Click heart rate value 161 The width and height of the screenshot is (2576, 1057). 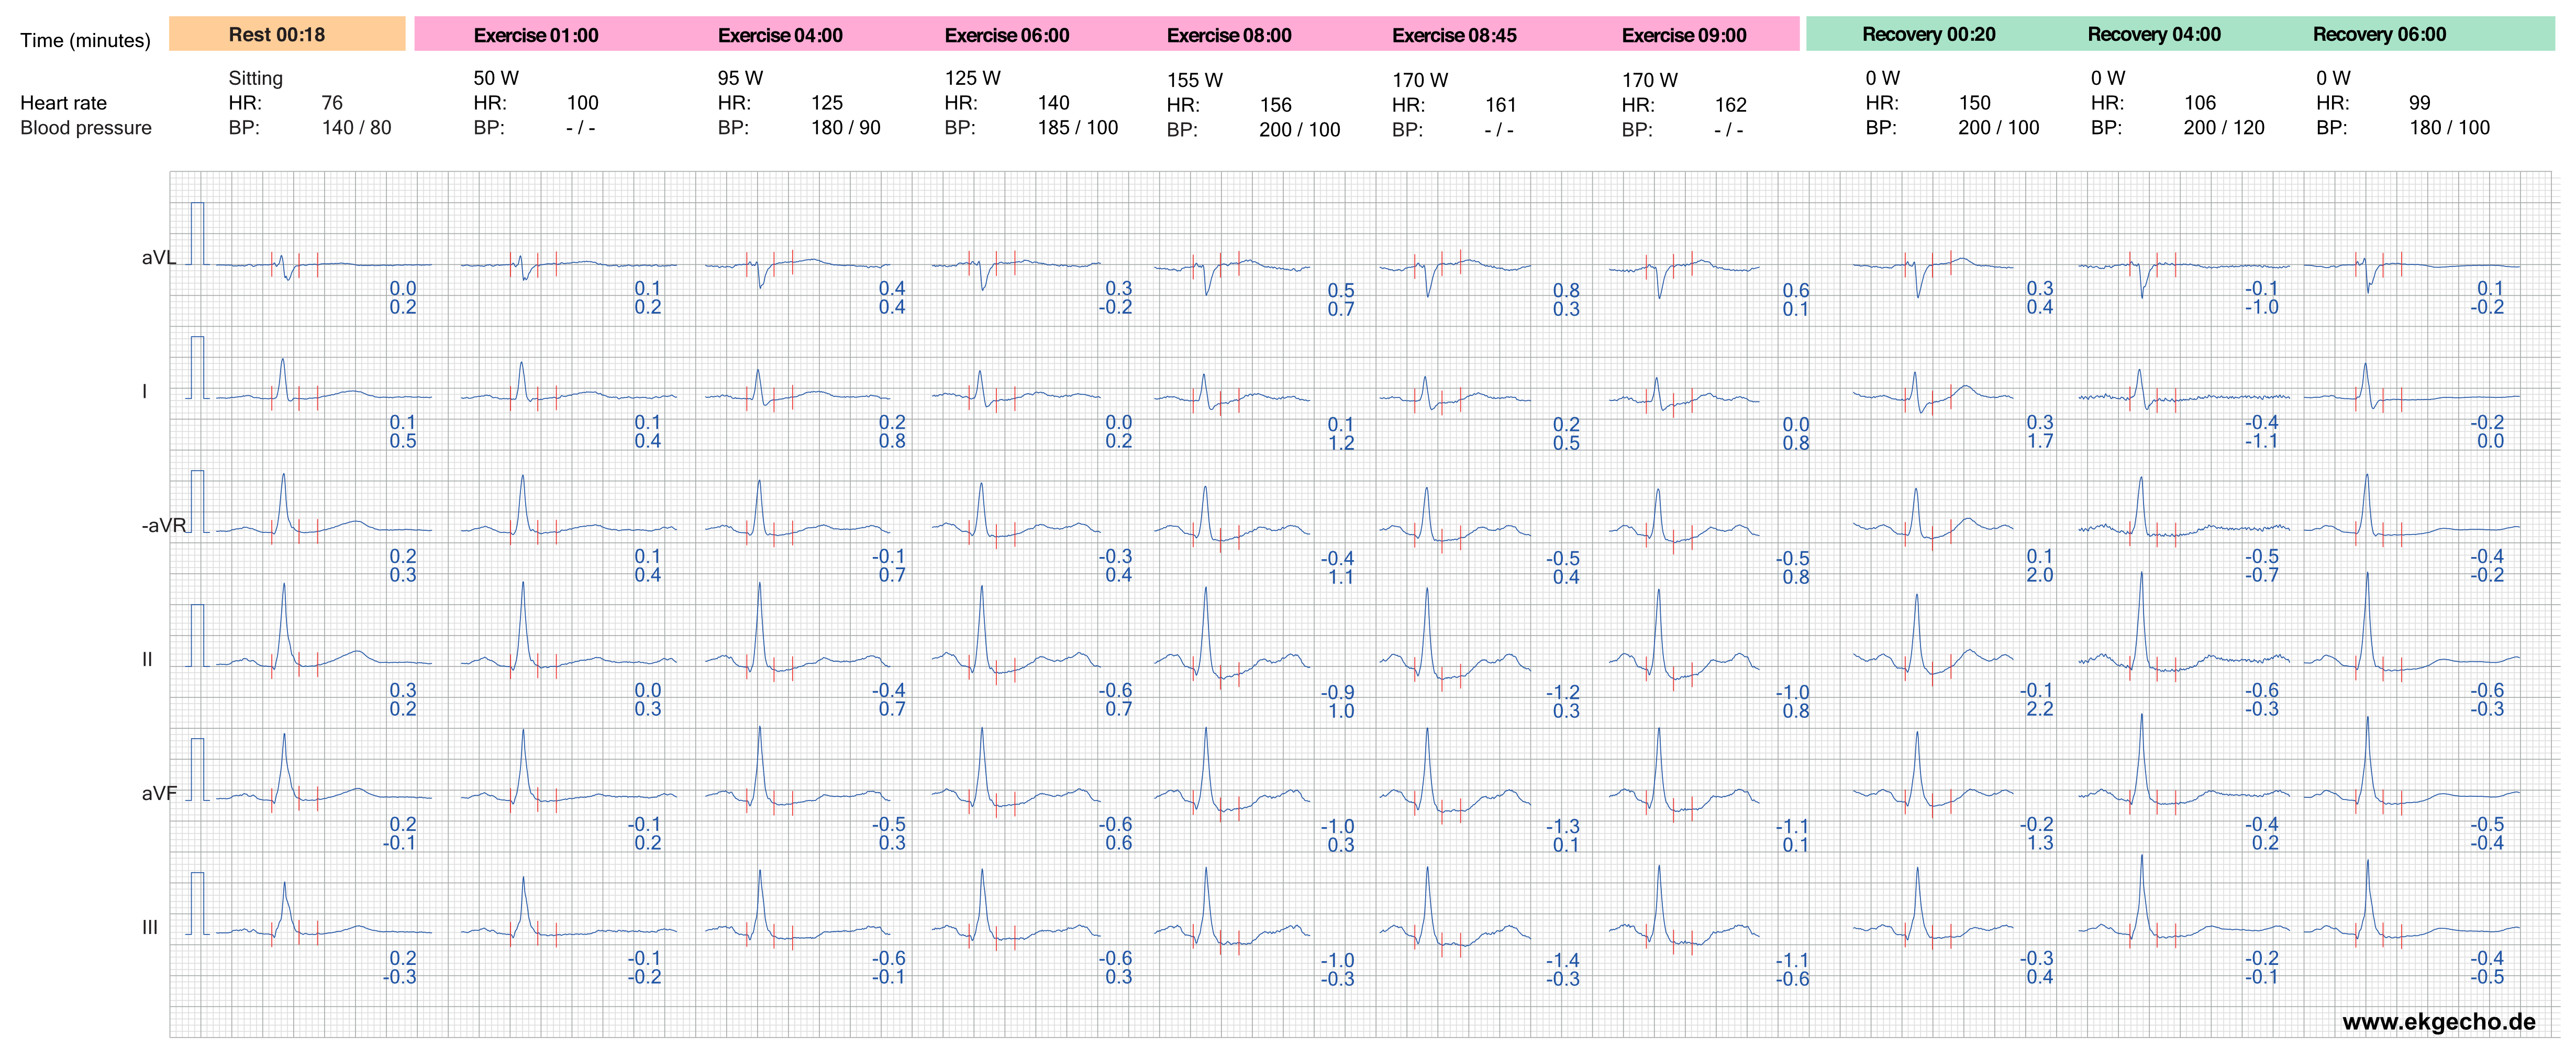point(1500,105)
